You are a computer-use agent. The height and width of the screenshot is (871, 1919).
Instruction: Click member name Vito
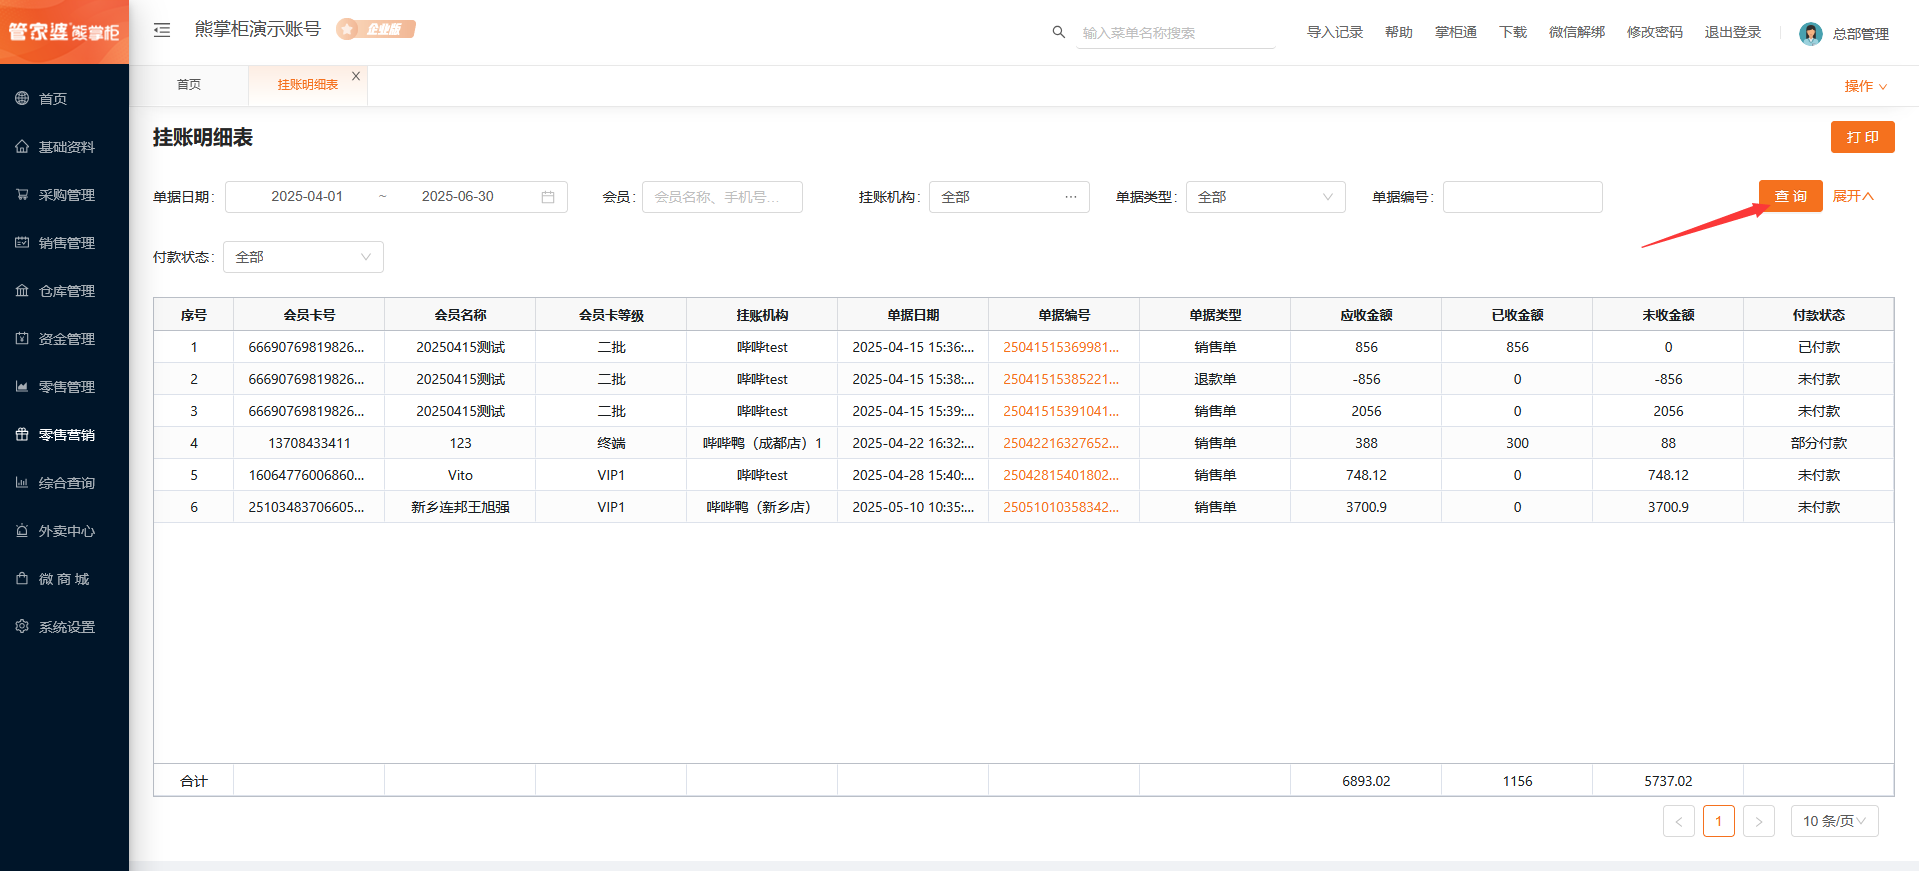click(460, 475)
